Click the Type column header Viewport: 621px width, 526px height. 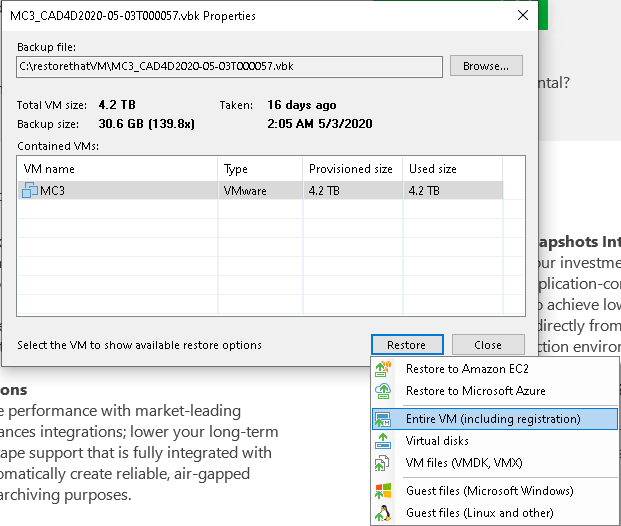(260, 169)
